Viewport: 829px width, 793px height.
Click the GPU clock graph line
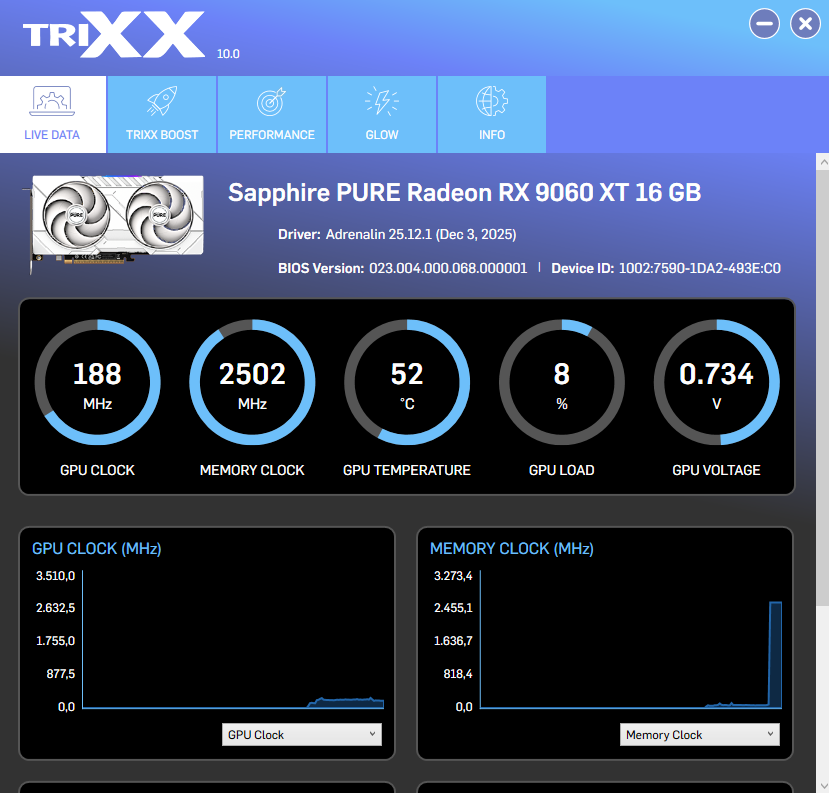(346, 702)
